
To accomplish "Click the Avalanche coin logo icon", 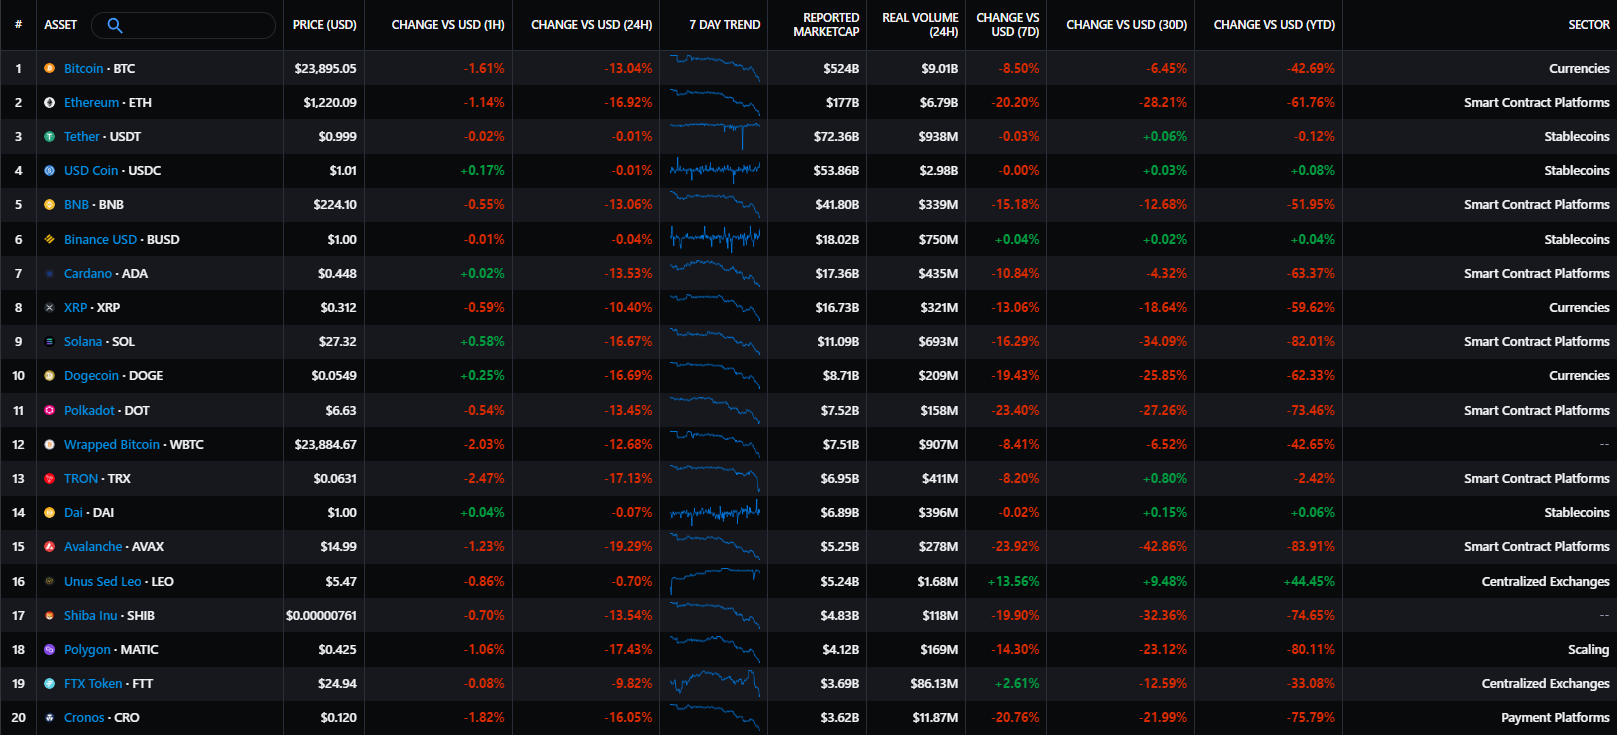I will click(49, 547).
